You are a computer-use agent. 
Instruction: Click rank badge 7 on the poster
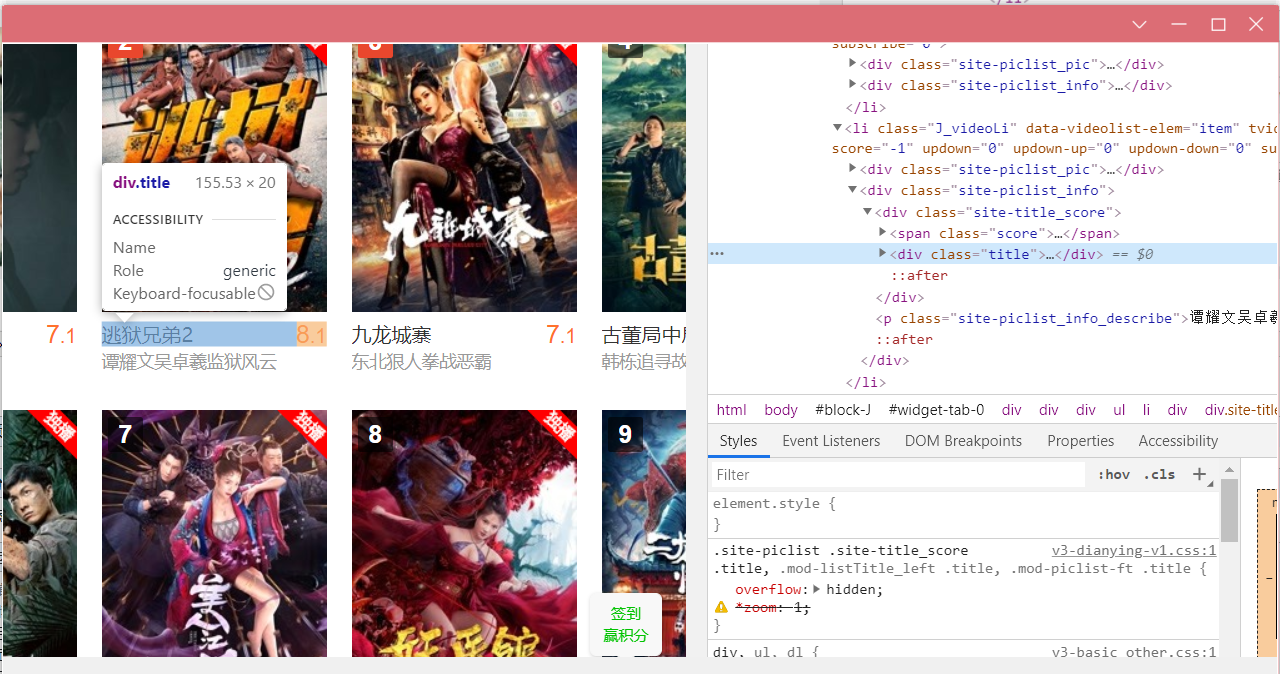point(125,434)
